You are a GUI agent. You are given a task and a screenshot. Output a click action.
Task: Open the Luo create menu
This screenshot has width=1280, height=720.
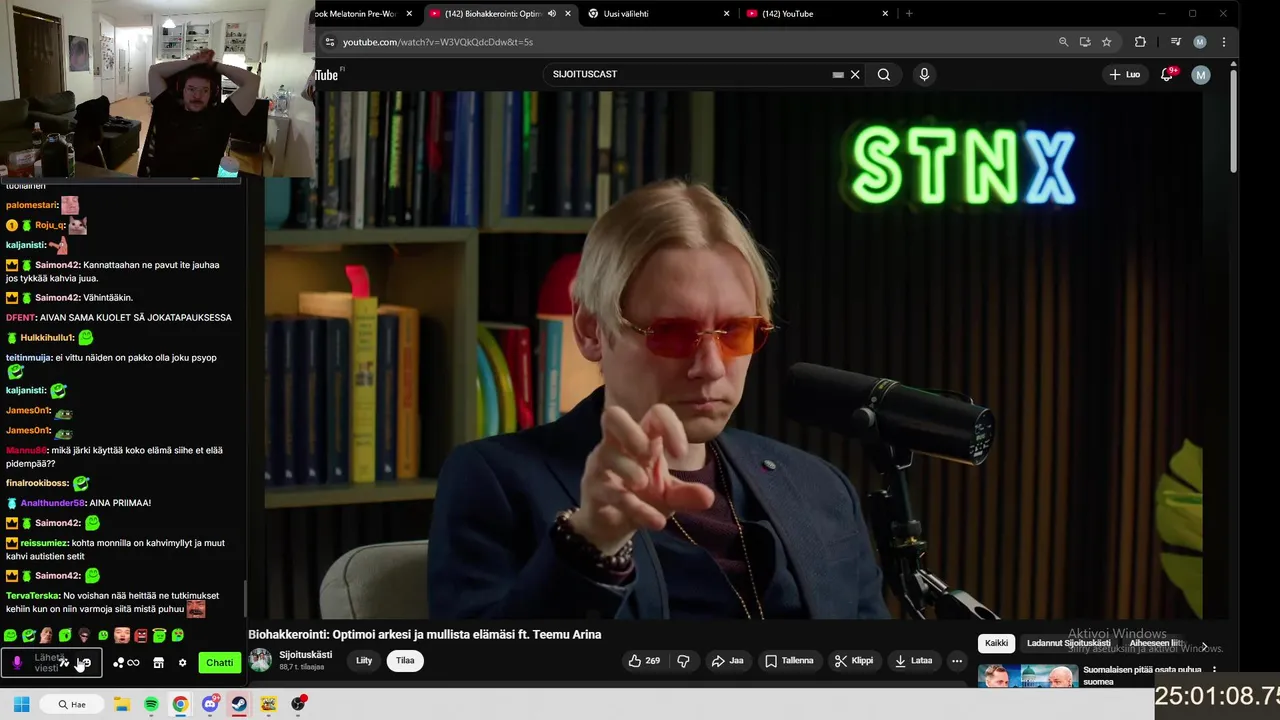[x=1125, y=74]
